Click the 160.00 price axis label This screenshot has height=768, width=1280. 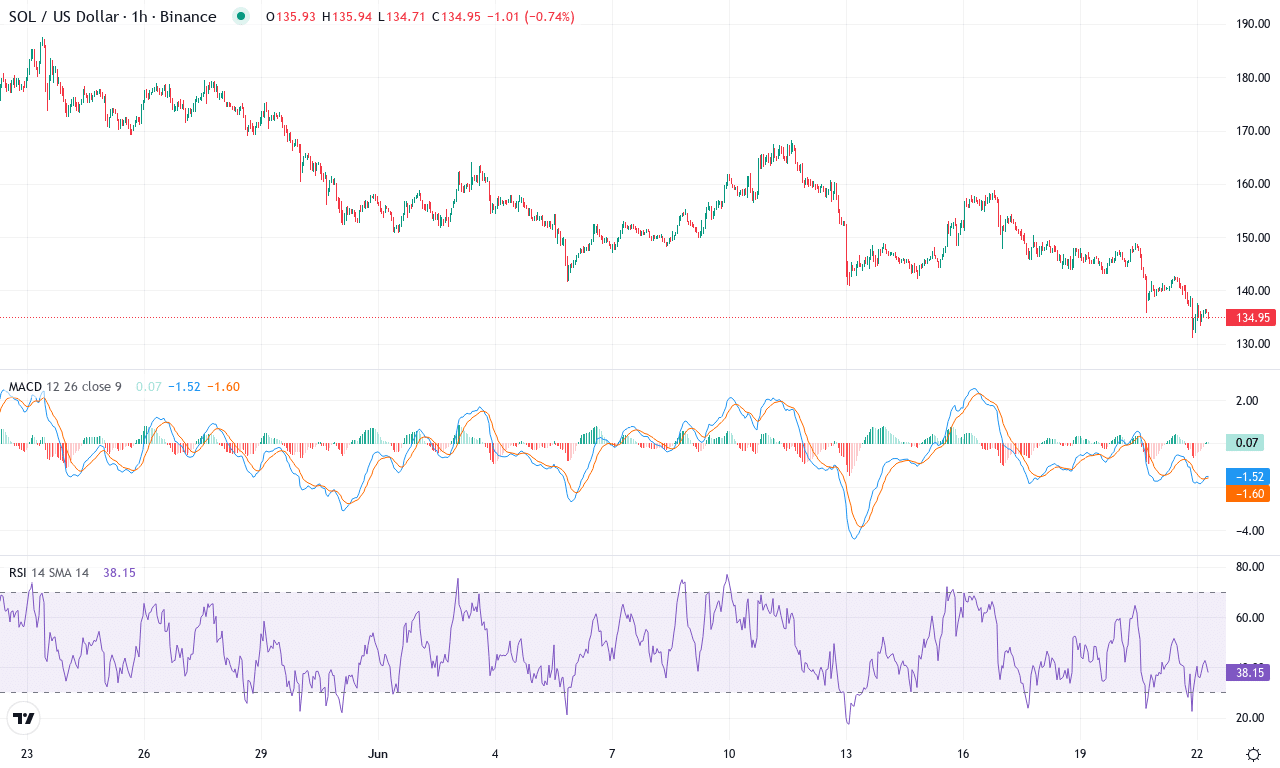pos(1254,184)
